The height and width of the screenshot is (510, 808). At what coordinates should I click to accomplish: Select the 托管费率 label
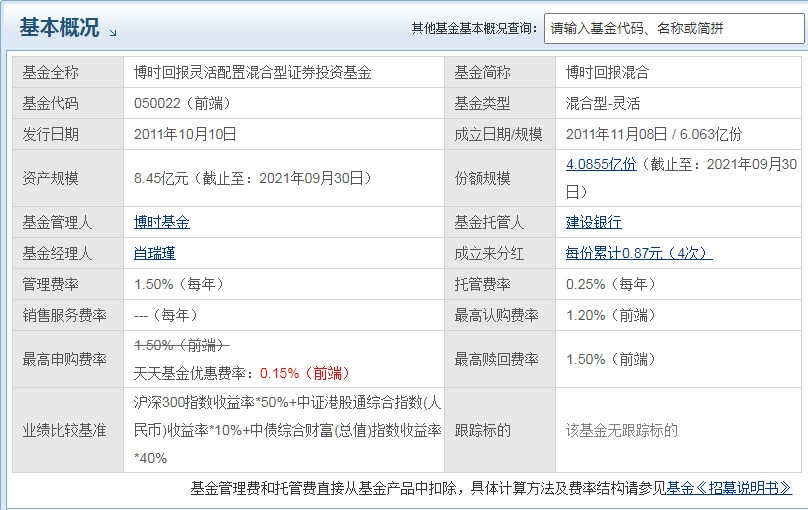[x=482, y=284]
